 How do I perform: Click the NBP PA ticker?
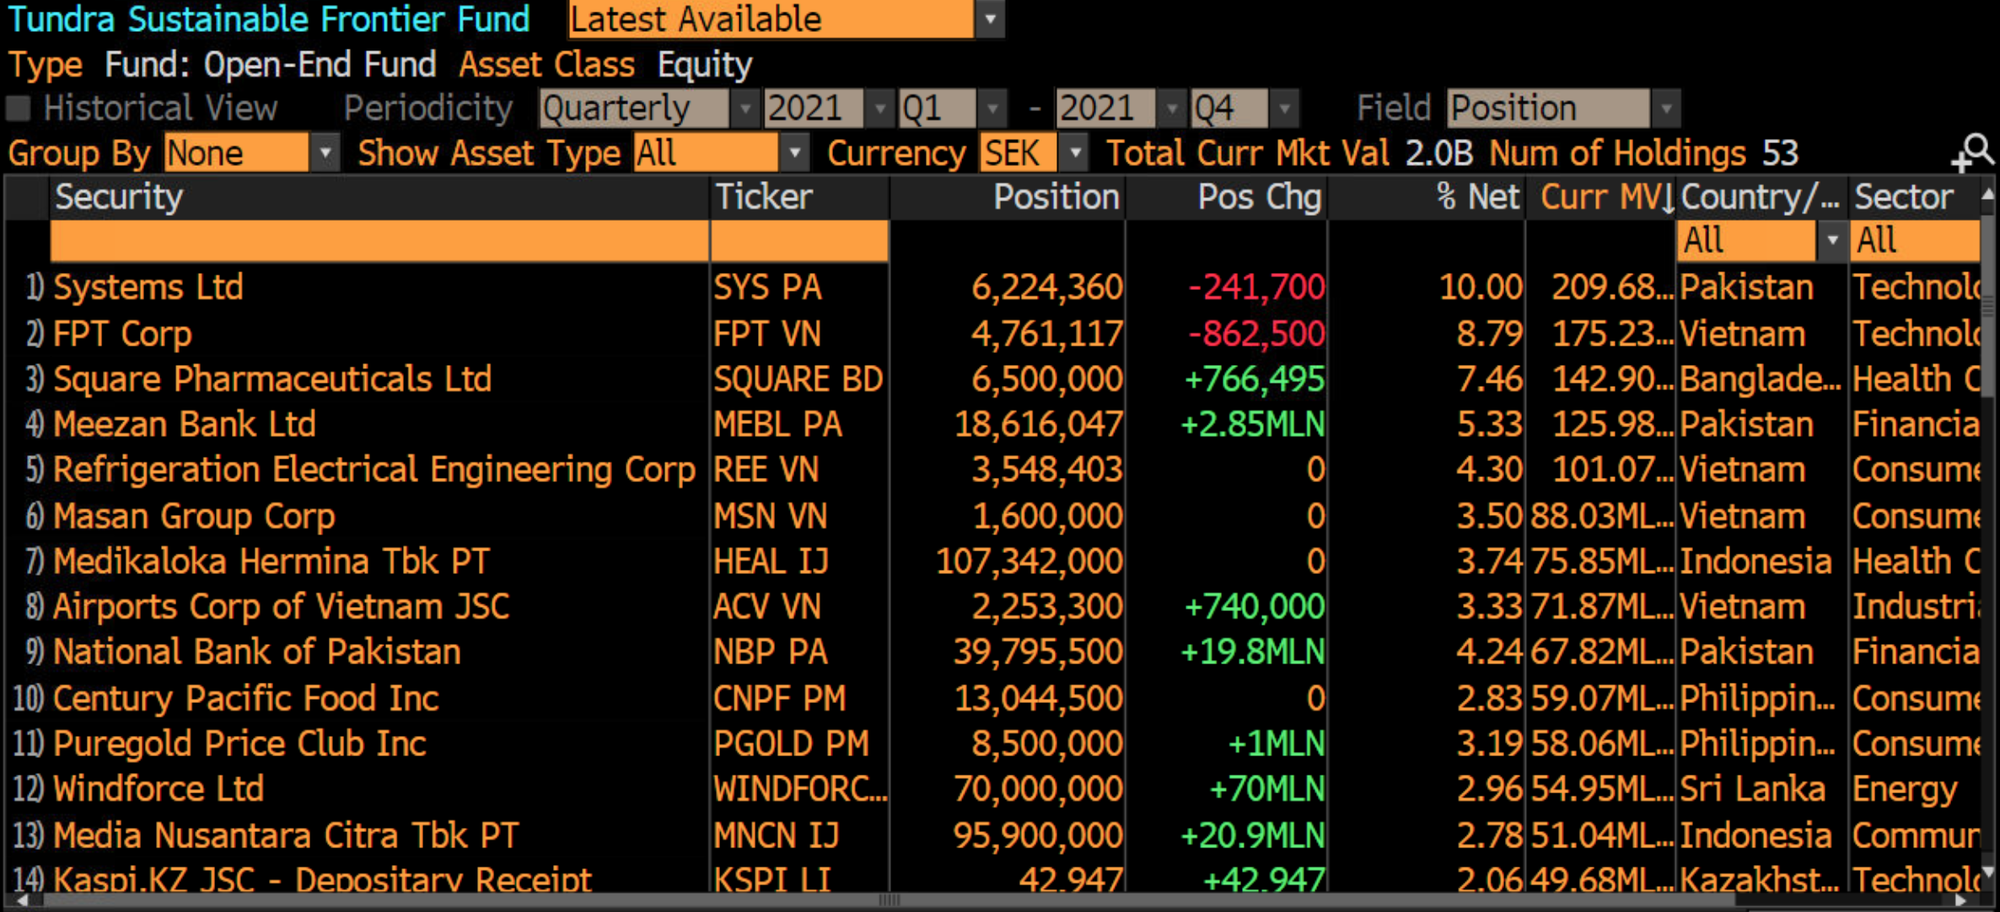(x=770, y=652)
